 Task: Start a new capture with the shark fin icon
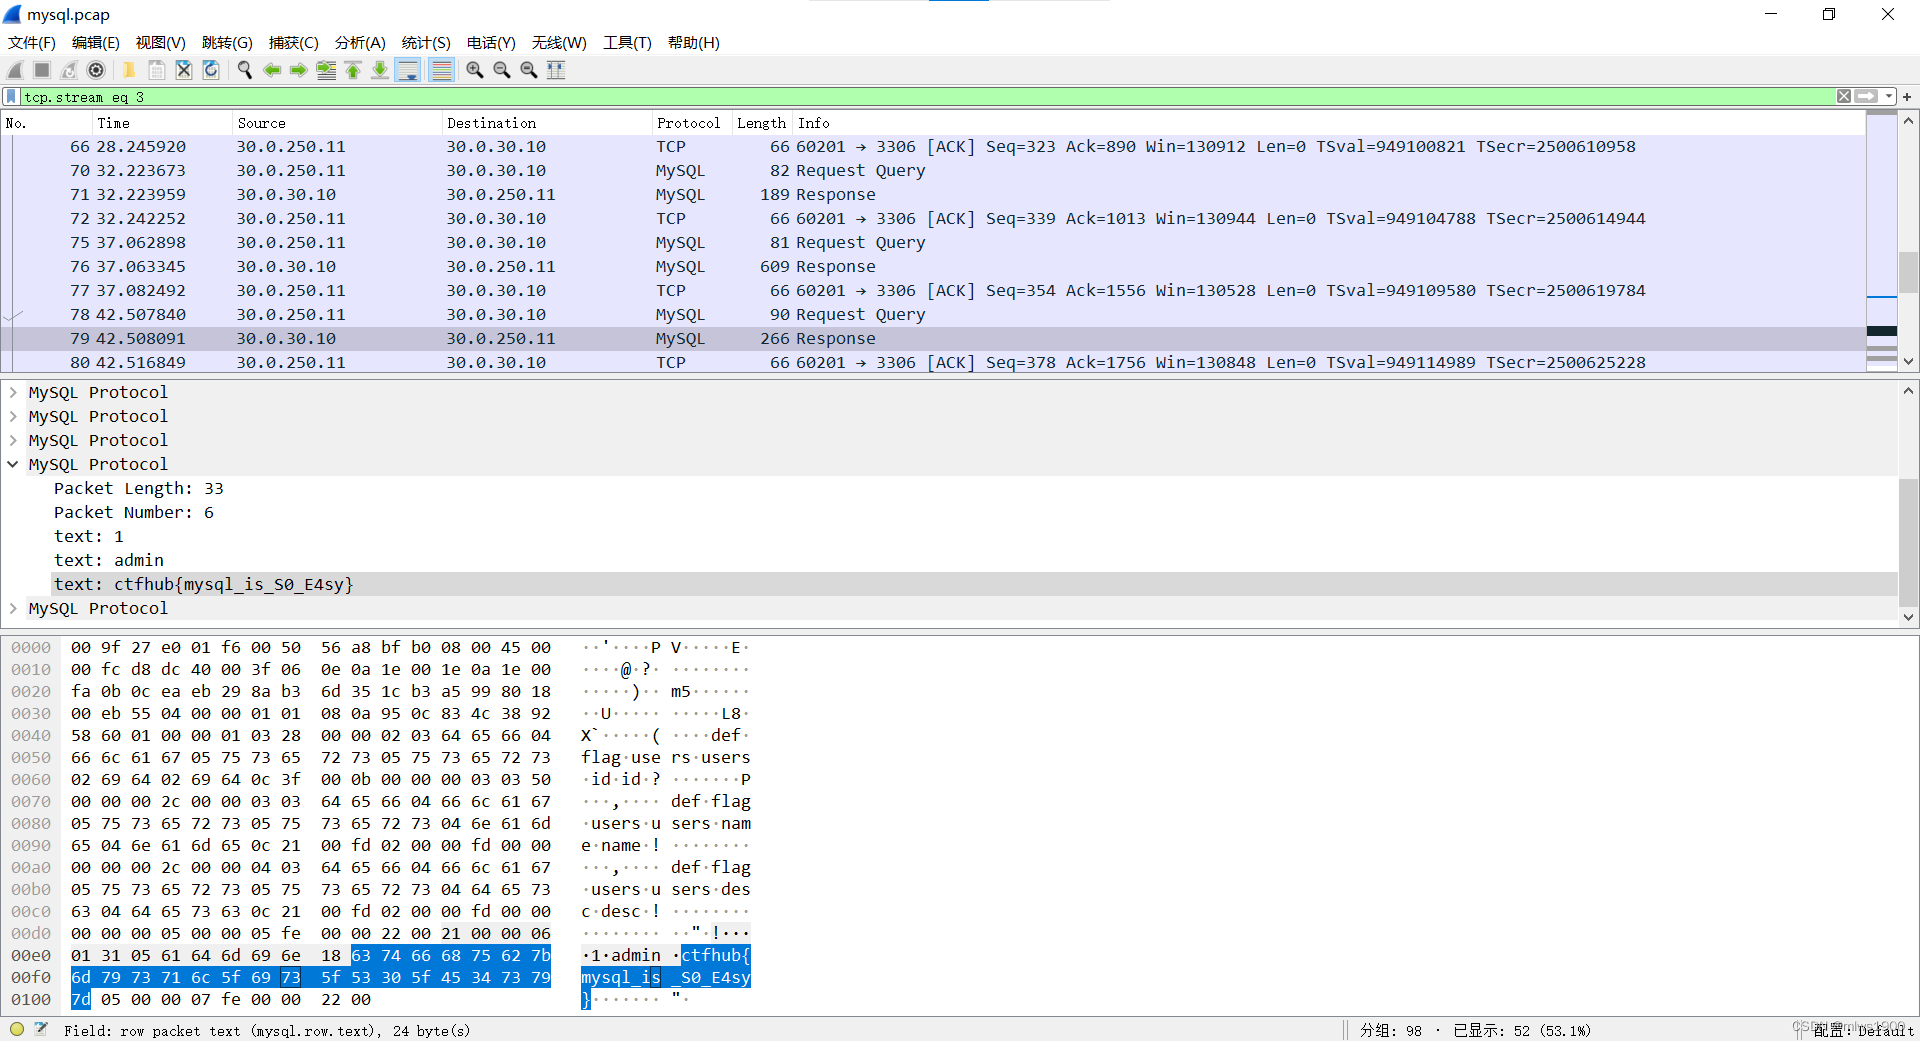(x=14, y=70)
